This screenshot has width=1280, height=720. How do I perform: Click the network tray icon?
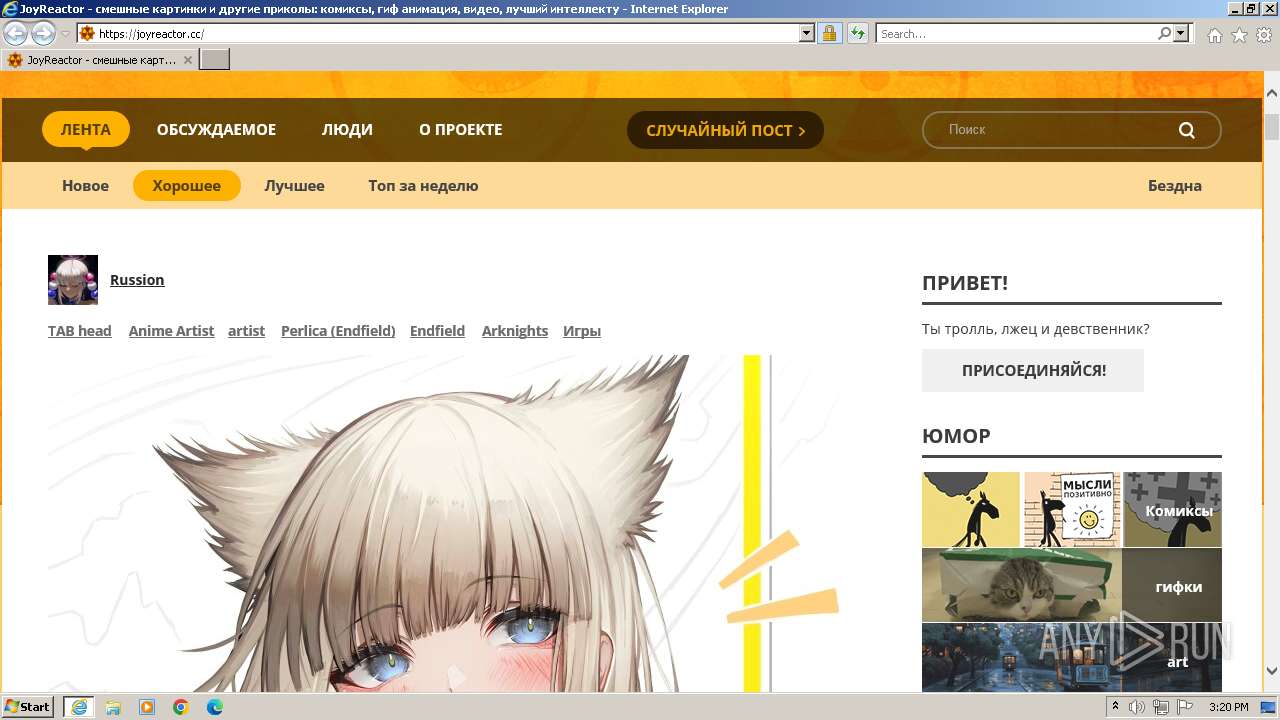click(x=1161, y=707)
